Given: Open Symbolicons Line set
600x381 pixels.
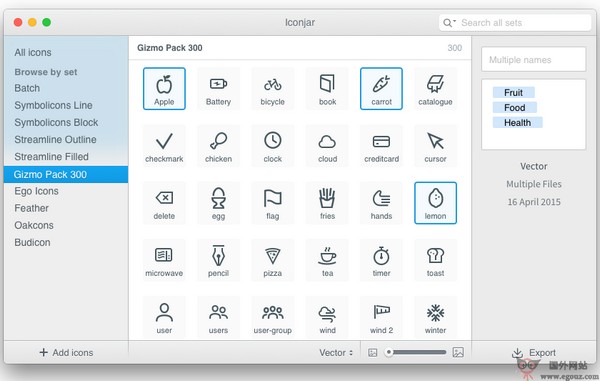Looking at the screenshot, I should pos(53,105).
